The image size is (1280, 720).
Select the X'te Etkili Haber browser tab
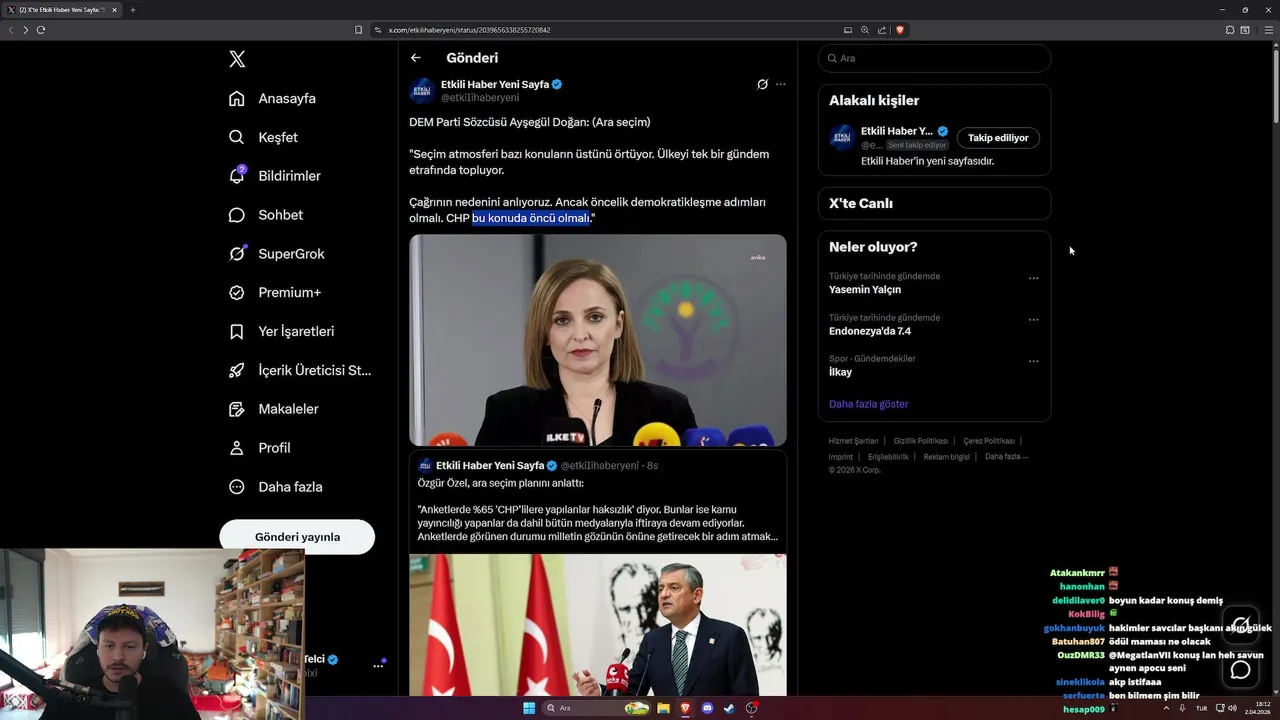coord(62,10)
